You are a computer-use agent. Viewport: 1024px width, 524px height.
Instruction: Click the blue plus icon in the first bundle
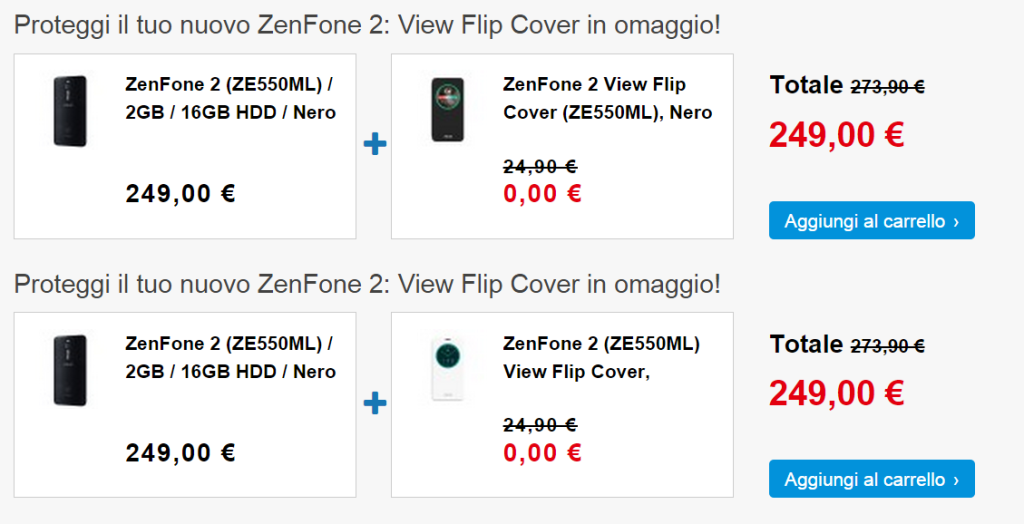[374, 145]
